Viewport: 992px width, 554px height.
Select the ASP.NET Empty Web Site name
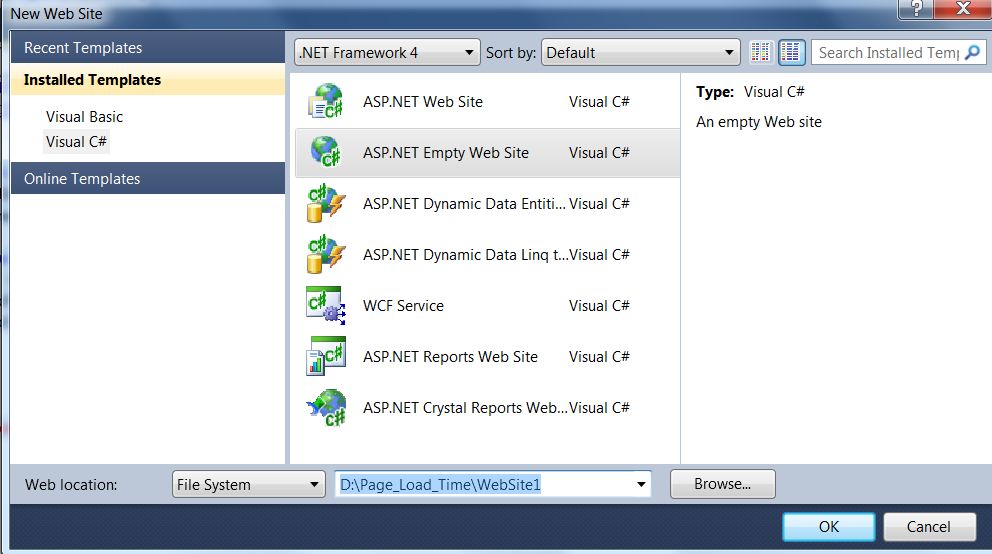(445, 152)
